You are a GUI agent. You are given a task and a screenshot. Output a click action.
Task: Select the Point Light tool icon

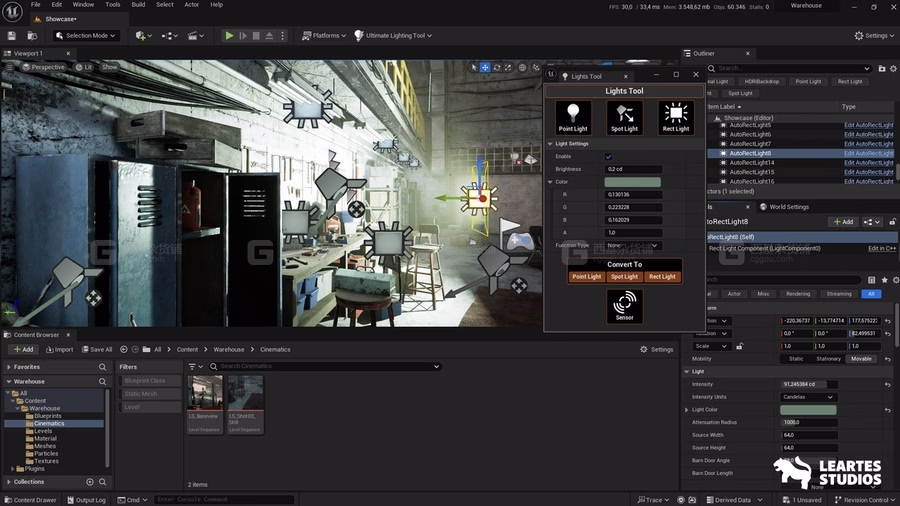(573, 118)
